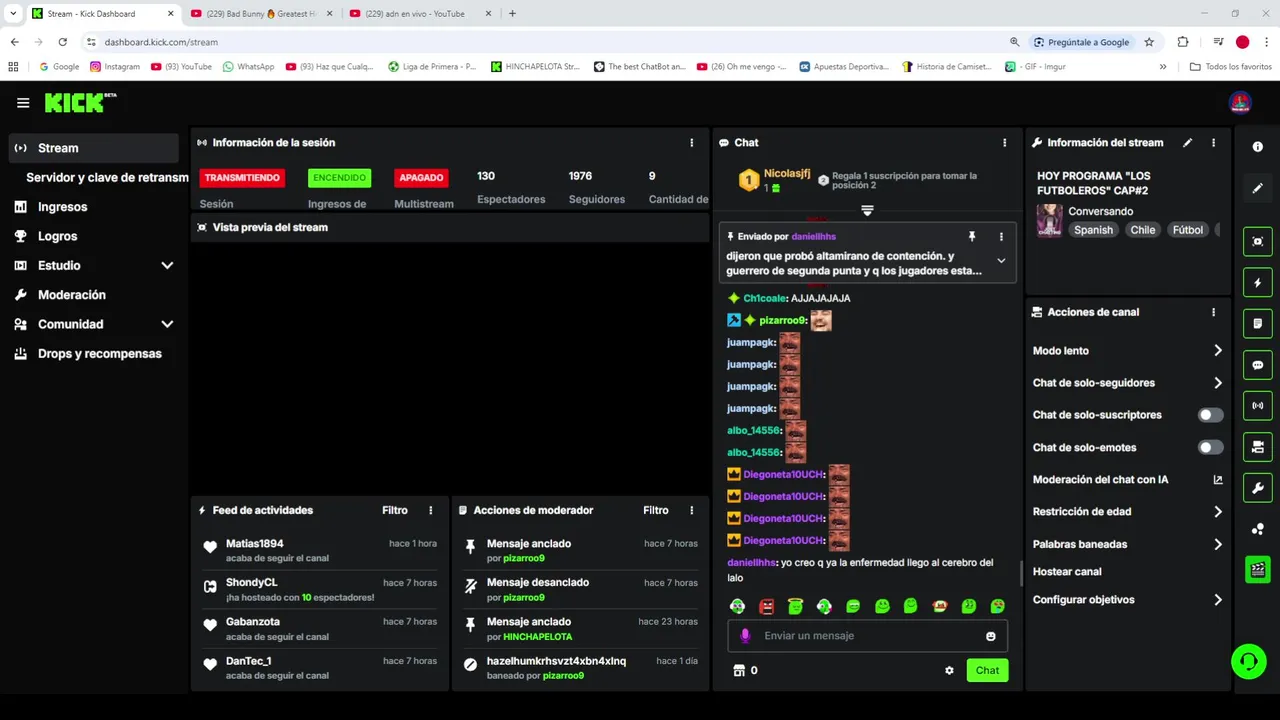This screenshot has height=720, width=1280.
Task: Click the Chile tag chip
Action: (1142, 230)
